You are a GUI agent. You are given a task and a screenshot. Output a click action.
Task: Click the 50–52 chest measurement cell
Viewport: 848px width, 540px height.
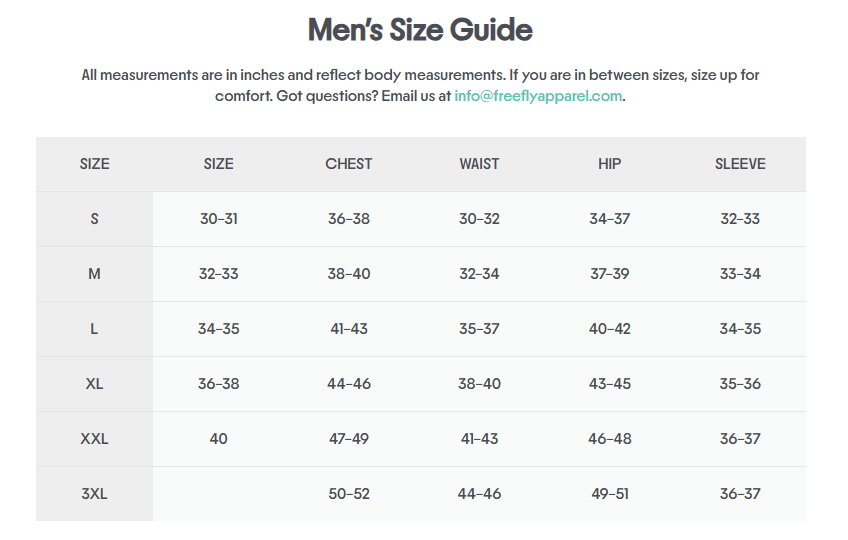[349, 494]
